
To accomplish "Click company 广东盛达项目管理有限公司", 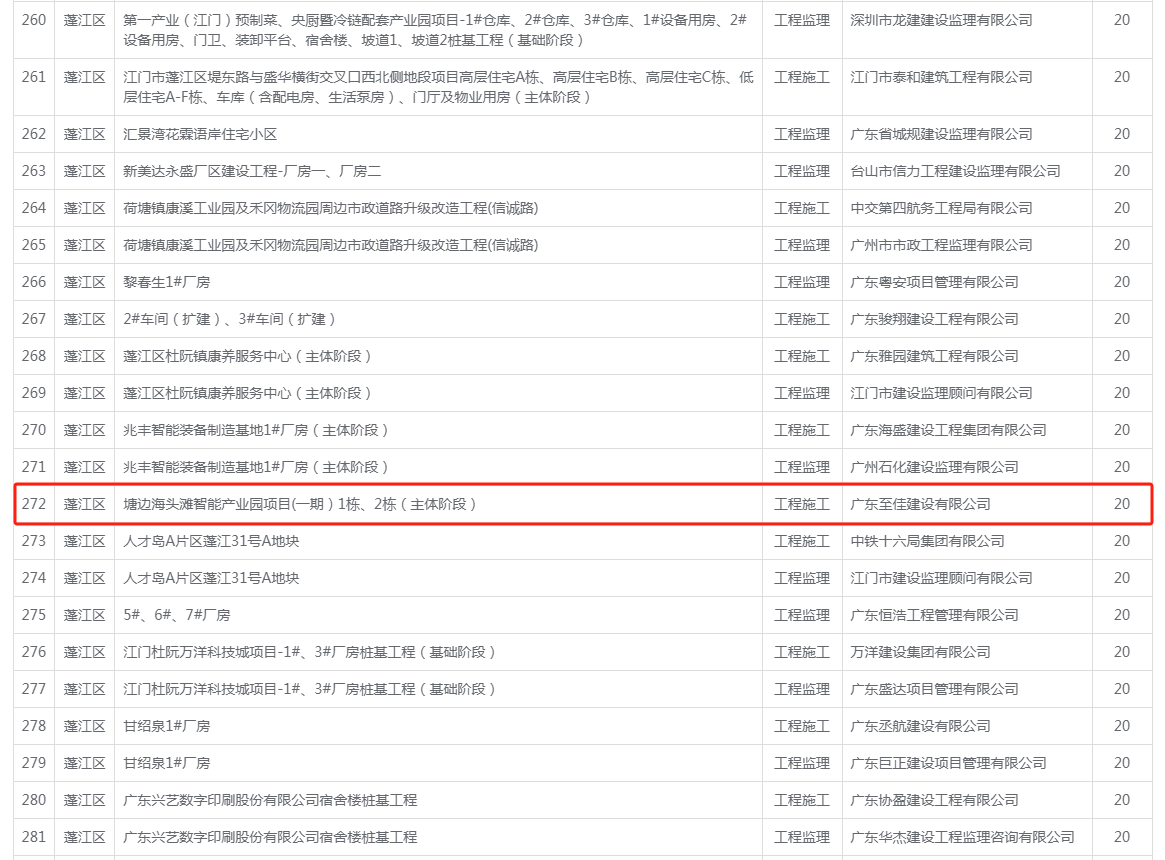I will [935, 690].
